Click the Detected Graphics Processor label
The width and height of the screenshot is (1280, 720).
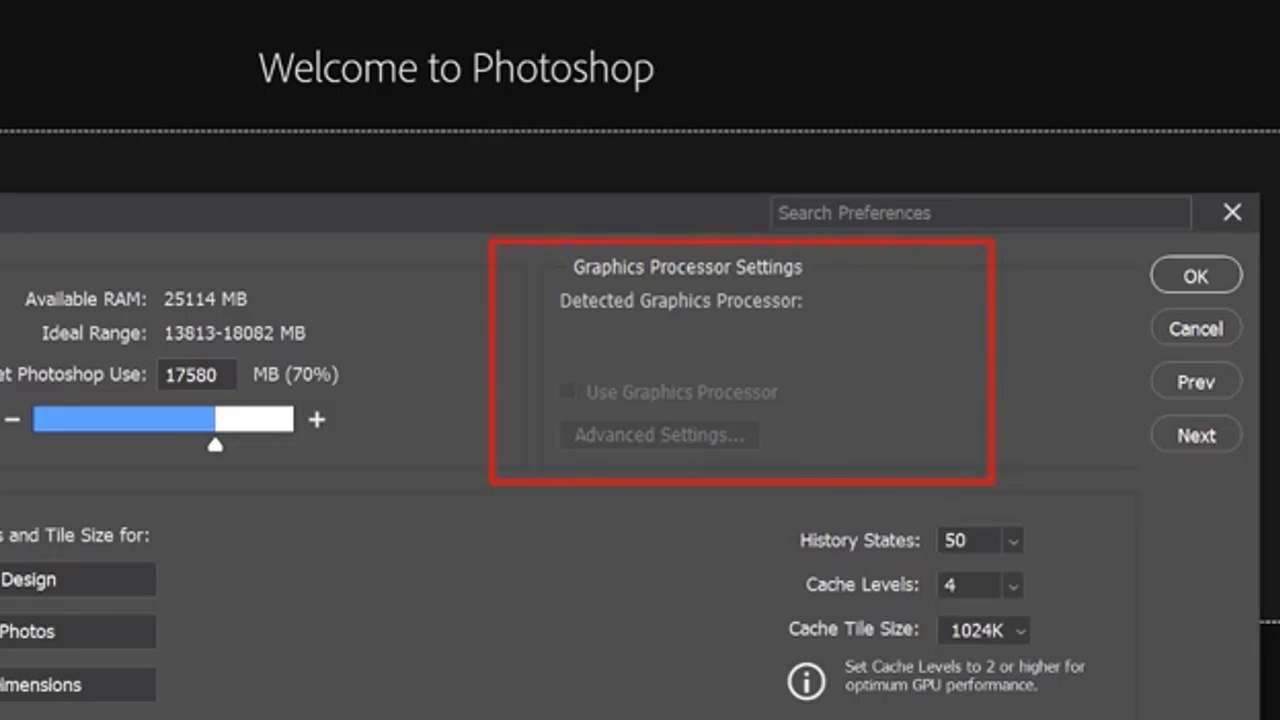pos(681,301)
